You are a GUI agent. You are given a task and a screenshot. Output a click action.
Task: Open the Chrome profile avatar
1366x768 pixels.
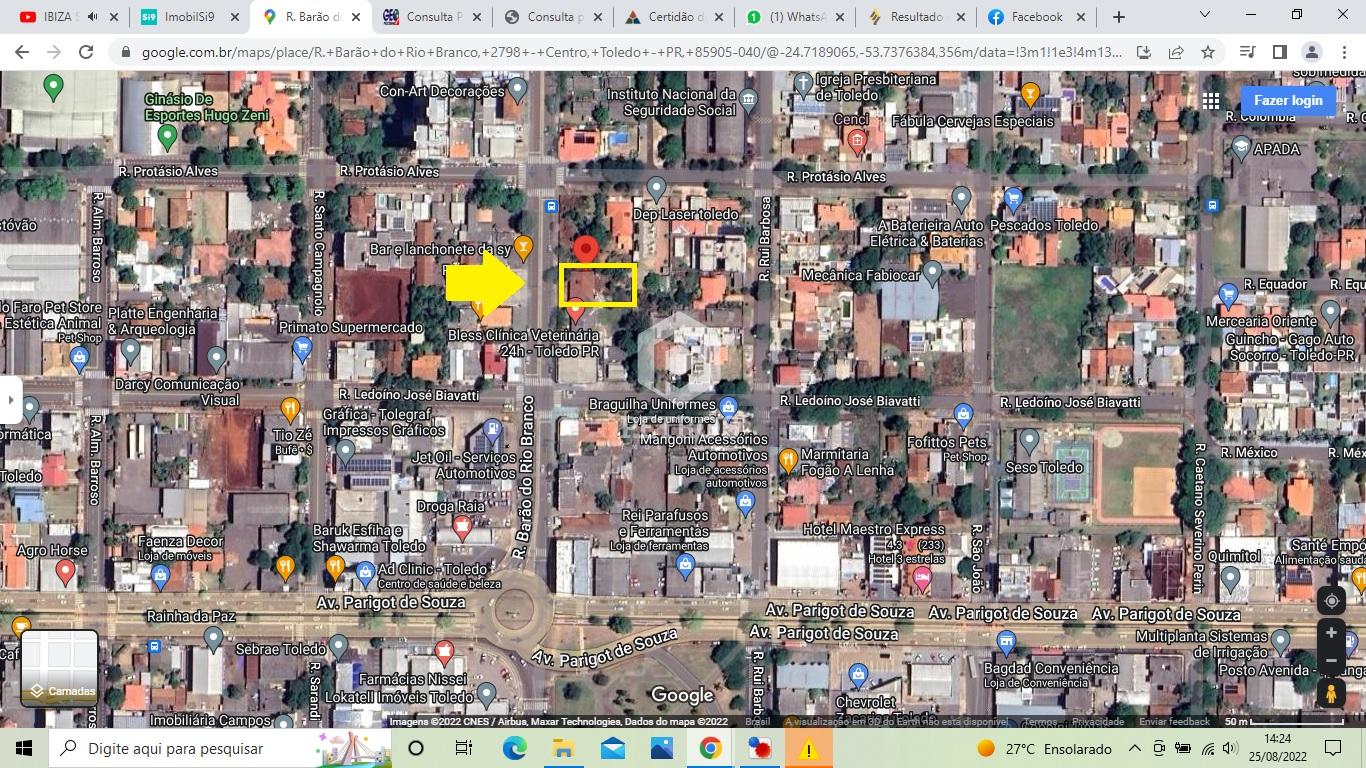click(x=1311, y=52)
